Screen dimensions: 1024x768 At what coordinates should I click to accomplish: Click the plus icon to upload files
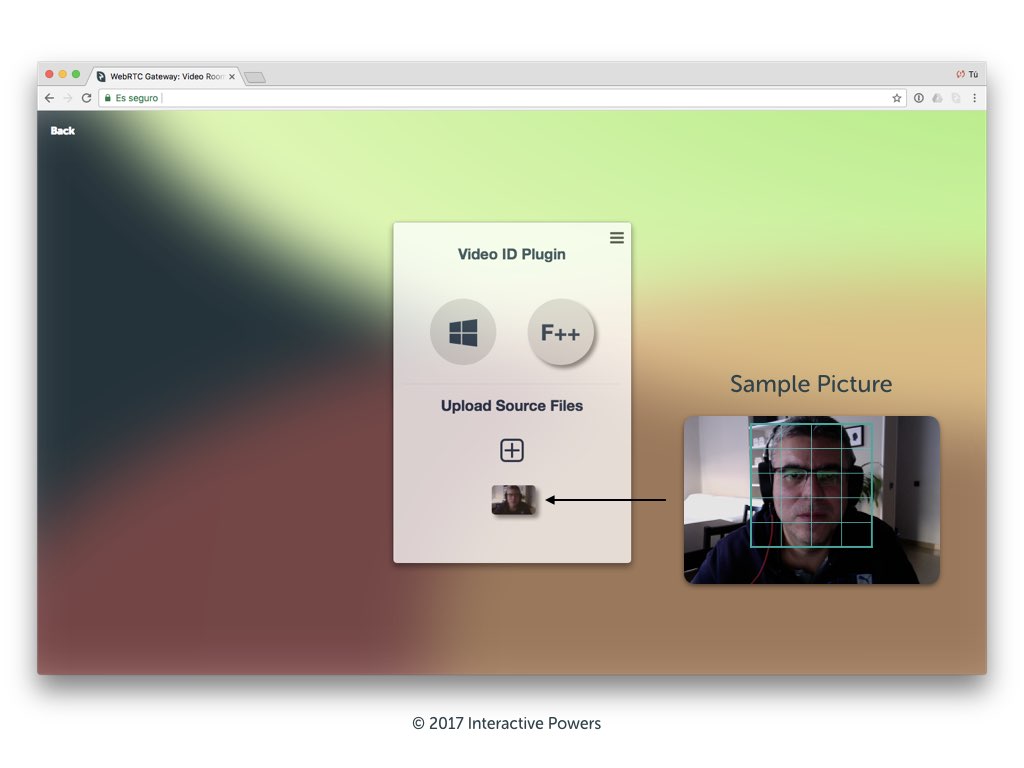click(512, 451)
